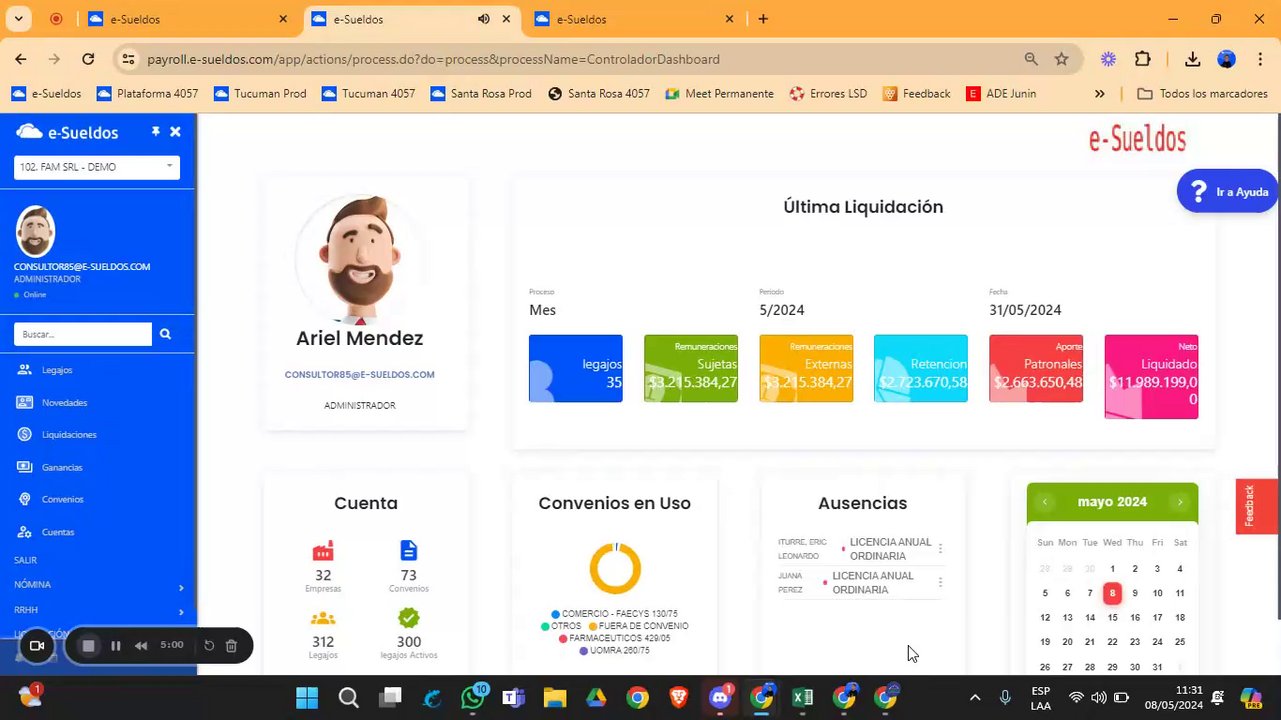Open options menu for Juana Perez absence
The image size is (1281, 720).
pos(940,582)
